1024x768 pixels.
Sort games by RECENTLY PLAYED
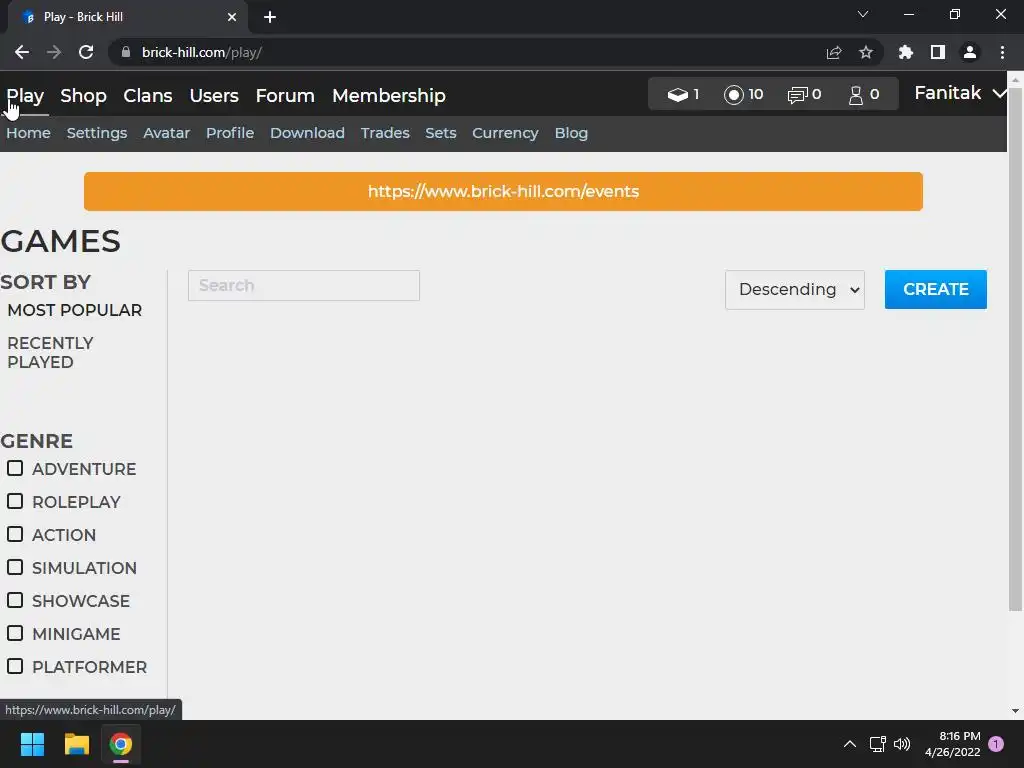click(50, 353)
